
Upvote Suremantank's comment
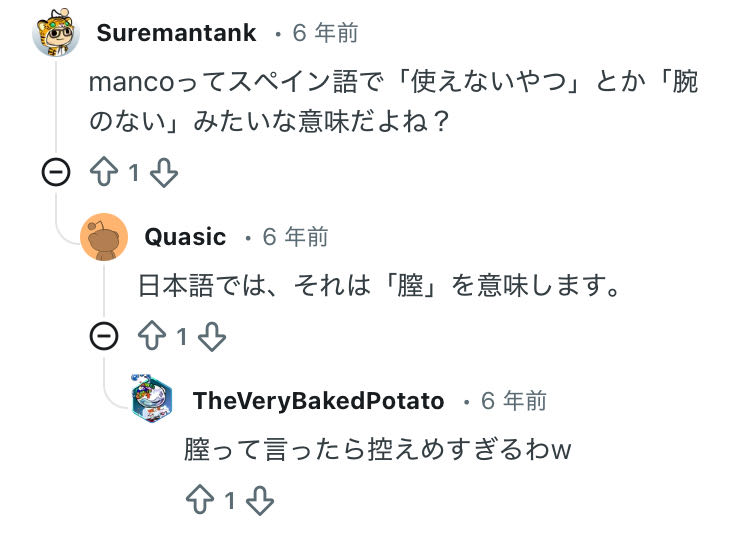(x=104, y=173)
